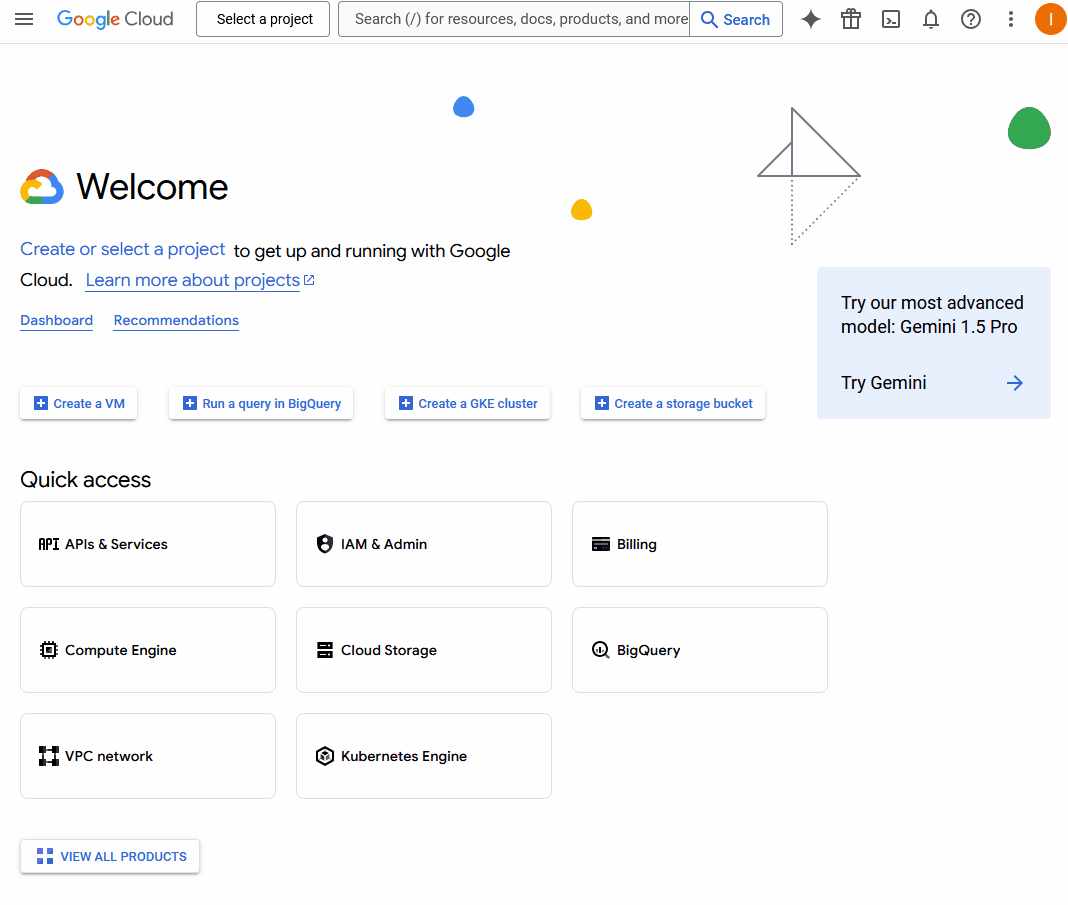
Task: Click the magnifier Search button
Action: pyautogui.click(x=736, y=19)
